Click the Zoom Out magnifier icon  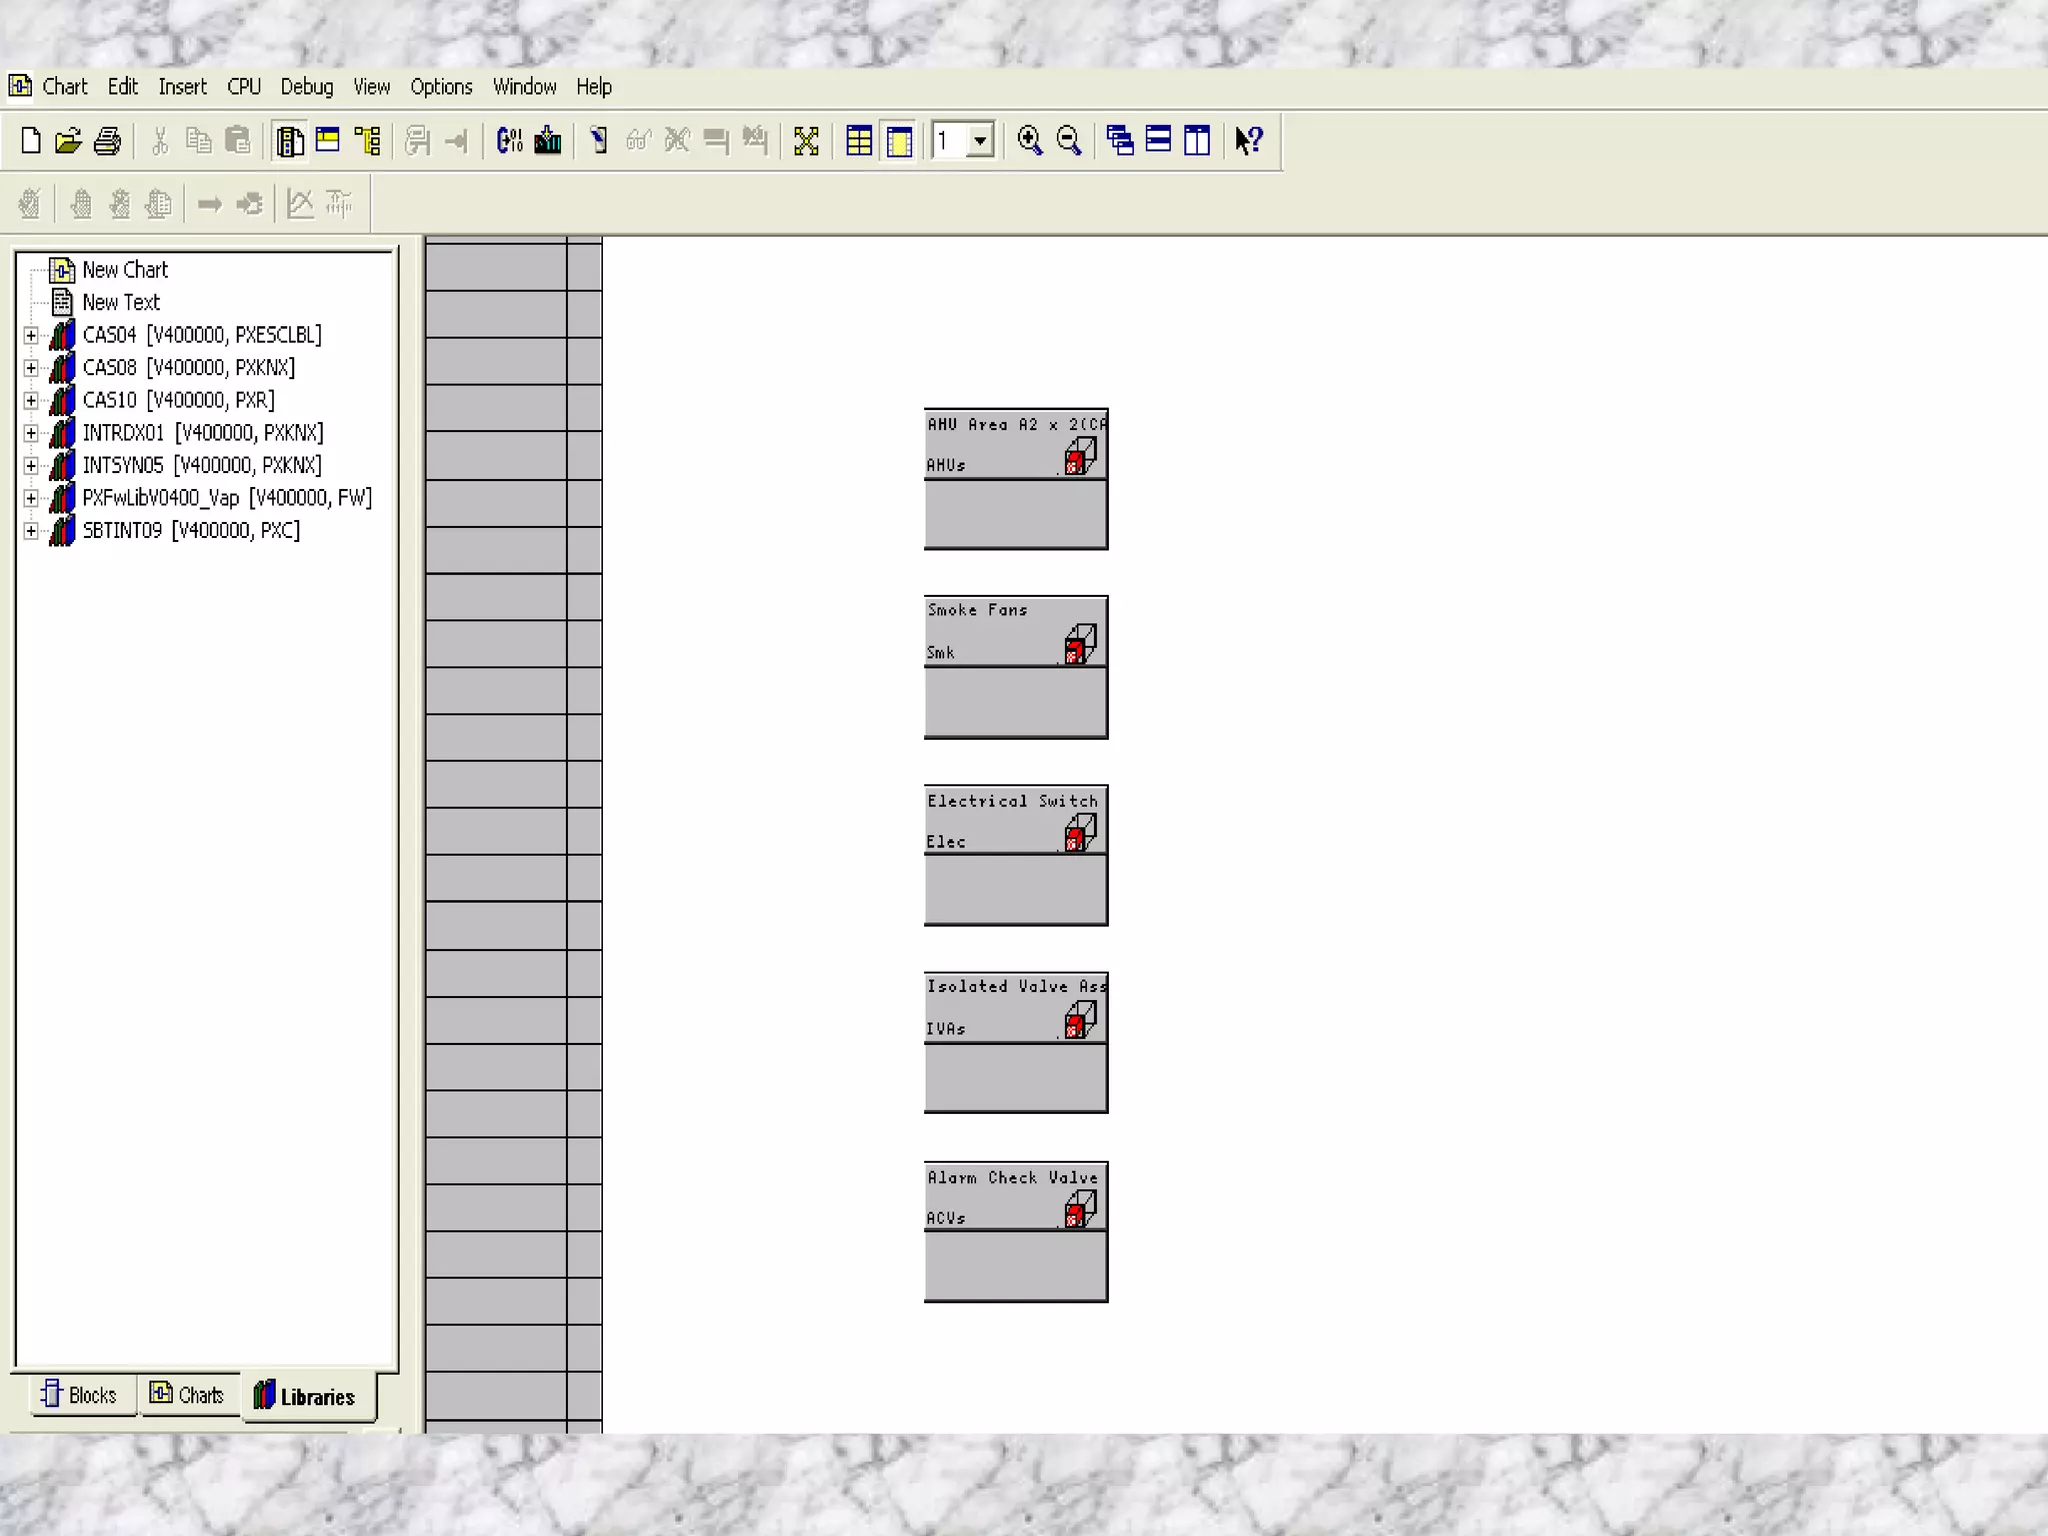pos(1069,141)
